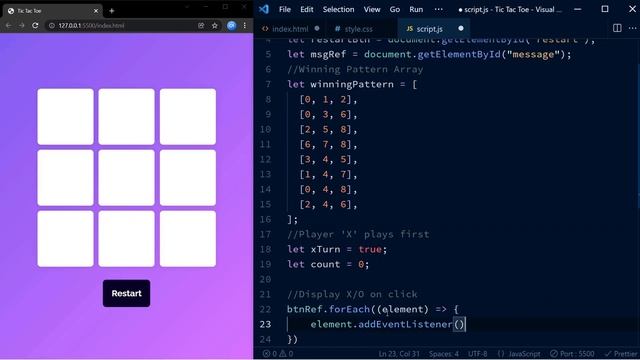
Task: Click 'btnRef' on line 22
Action: (304, 309)
